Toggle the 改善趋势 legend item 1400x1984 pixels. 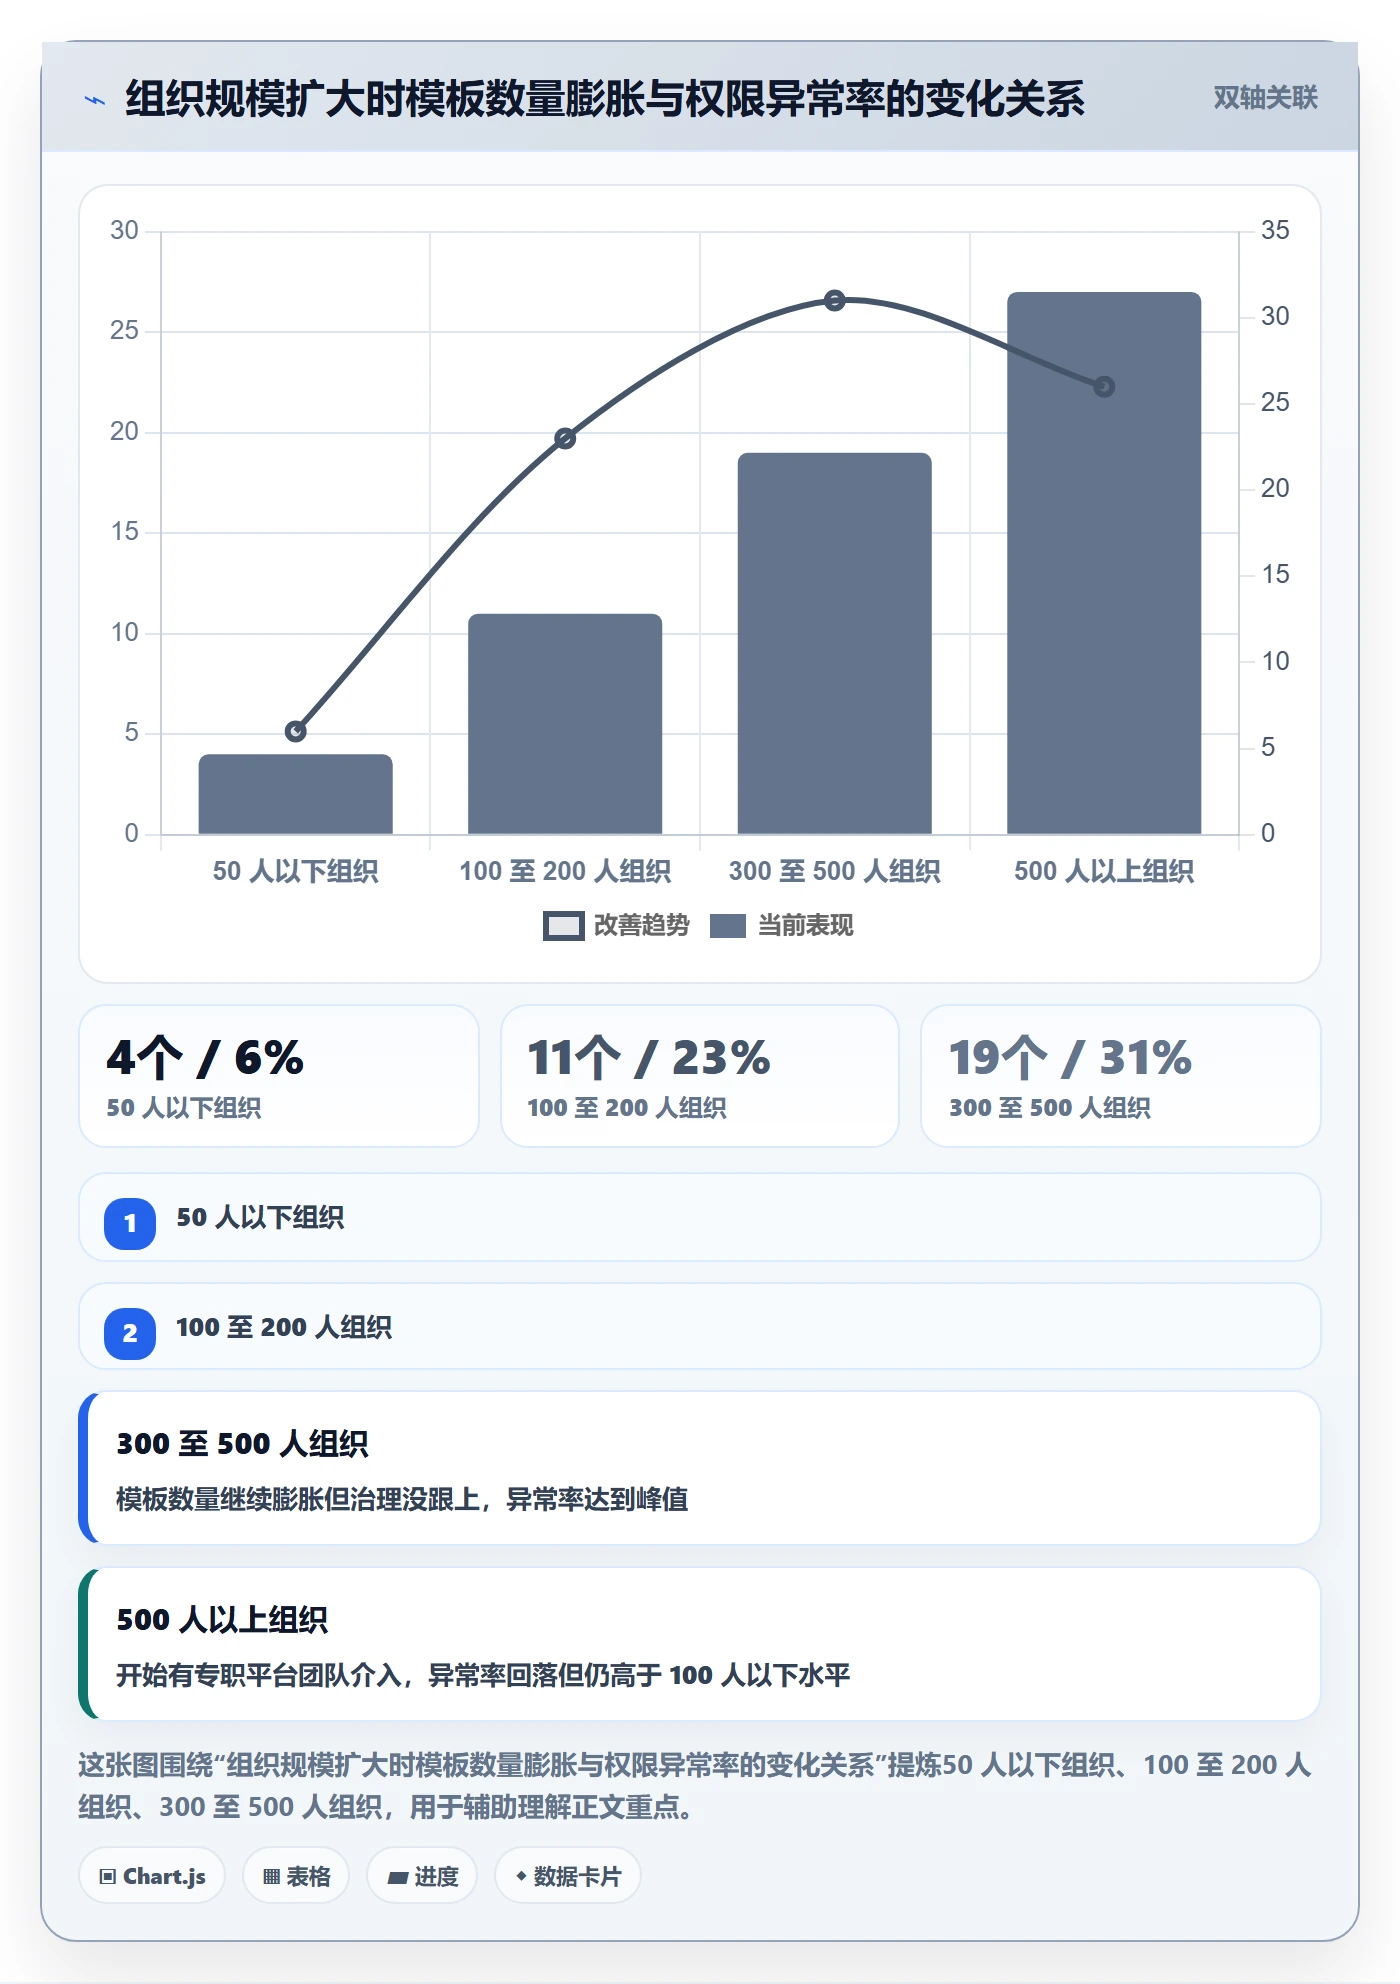click(617, 926)
